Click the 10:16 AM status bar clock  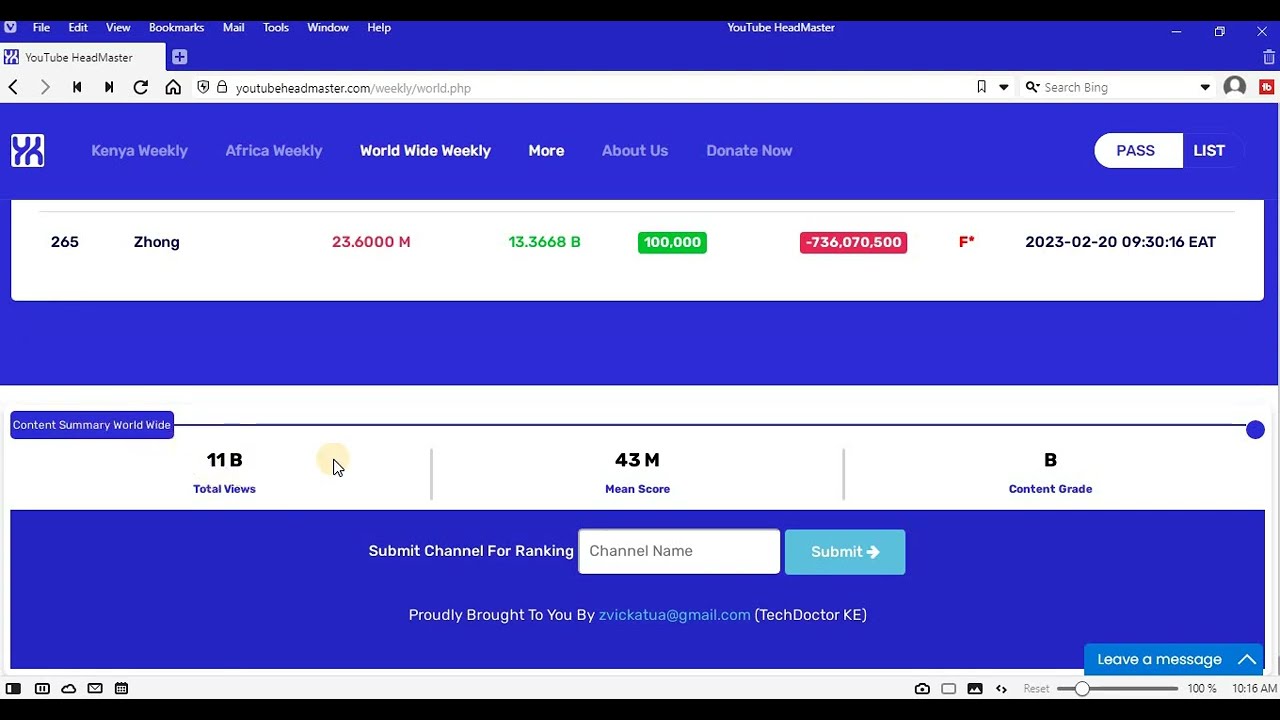click(1254, 688)
